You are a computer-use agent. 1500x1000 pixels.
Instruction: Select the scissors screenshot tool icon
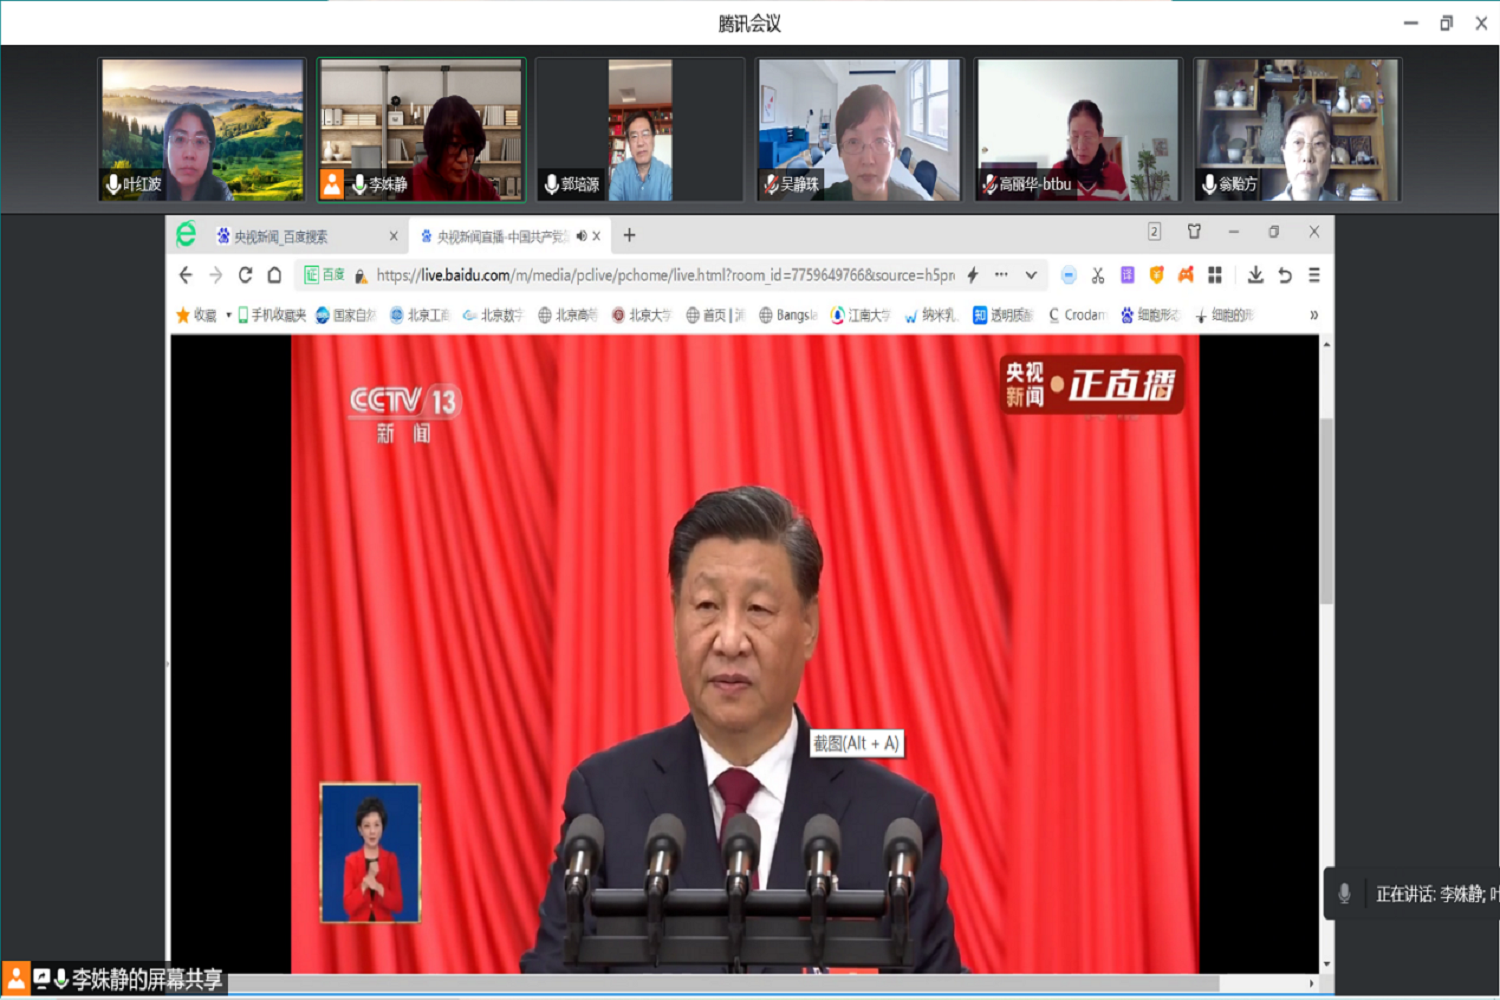pos(1097,275)
